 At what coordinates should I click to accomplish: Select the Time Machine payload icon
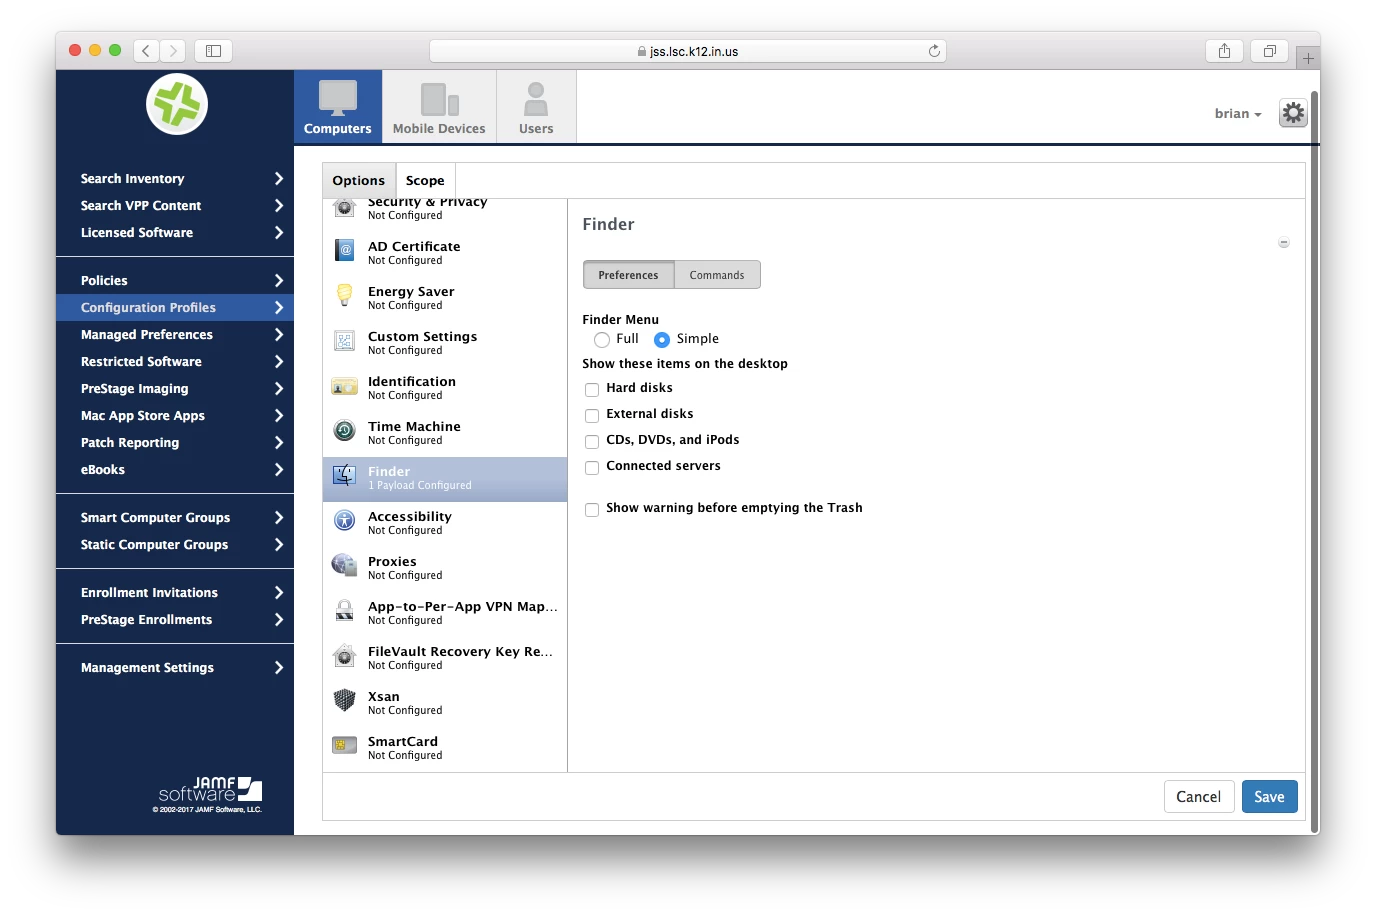[345, 431]
